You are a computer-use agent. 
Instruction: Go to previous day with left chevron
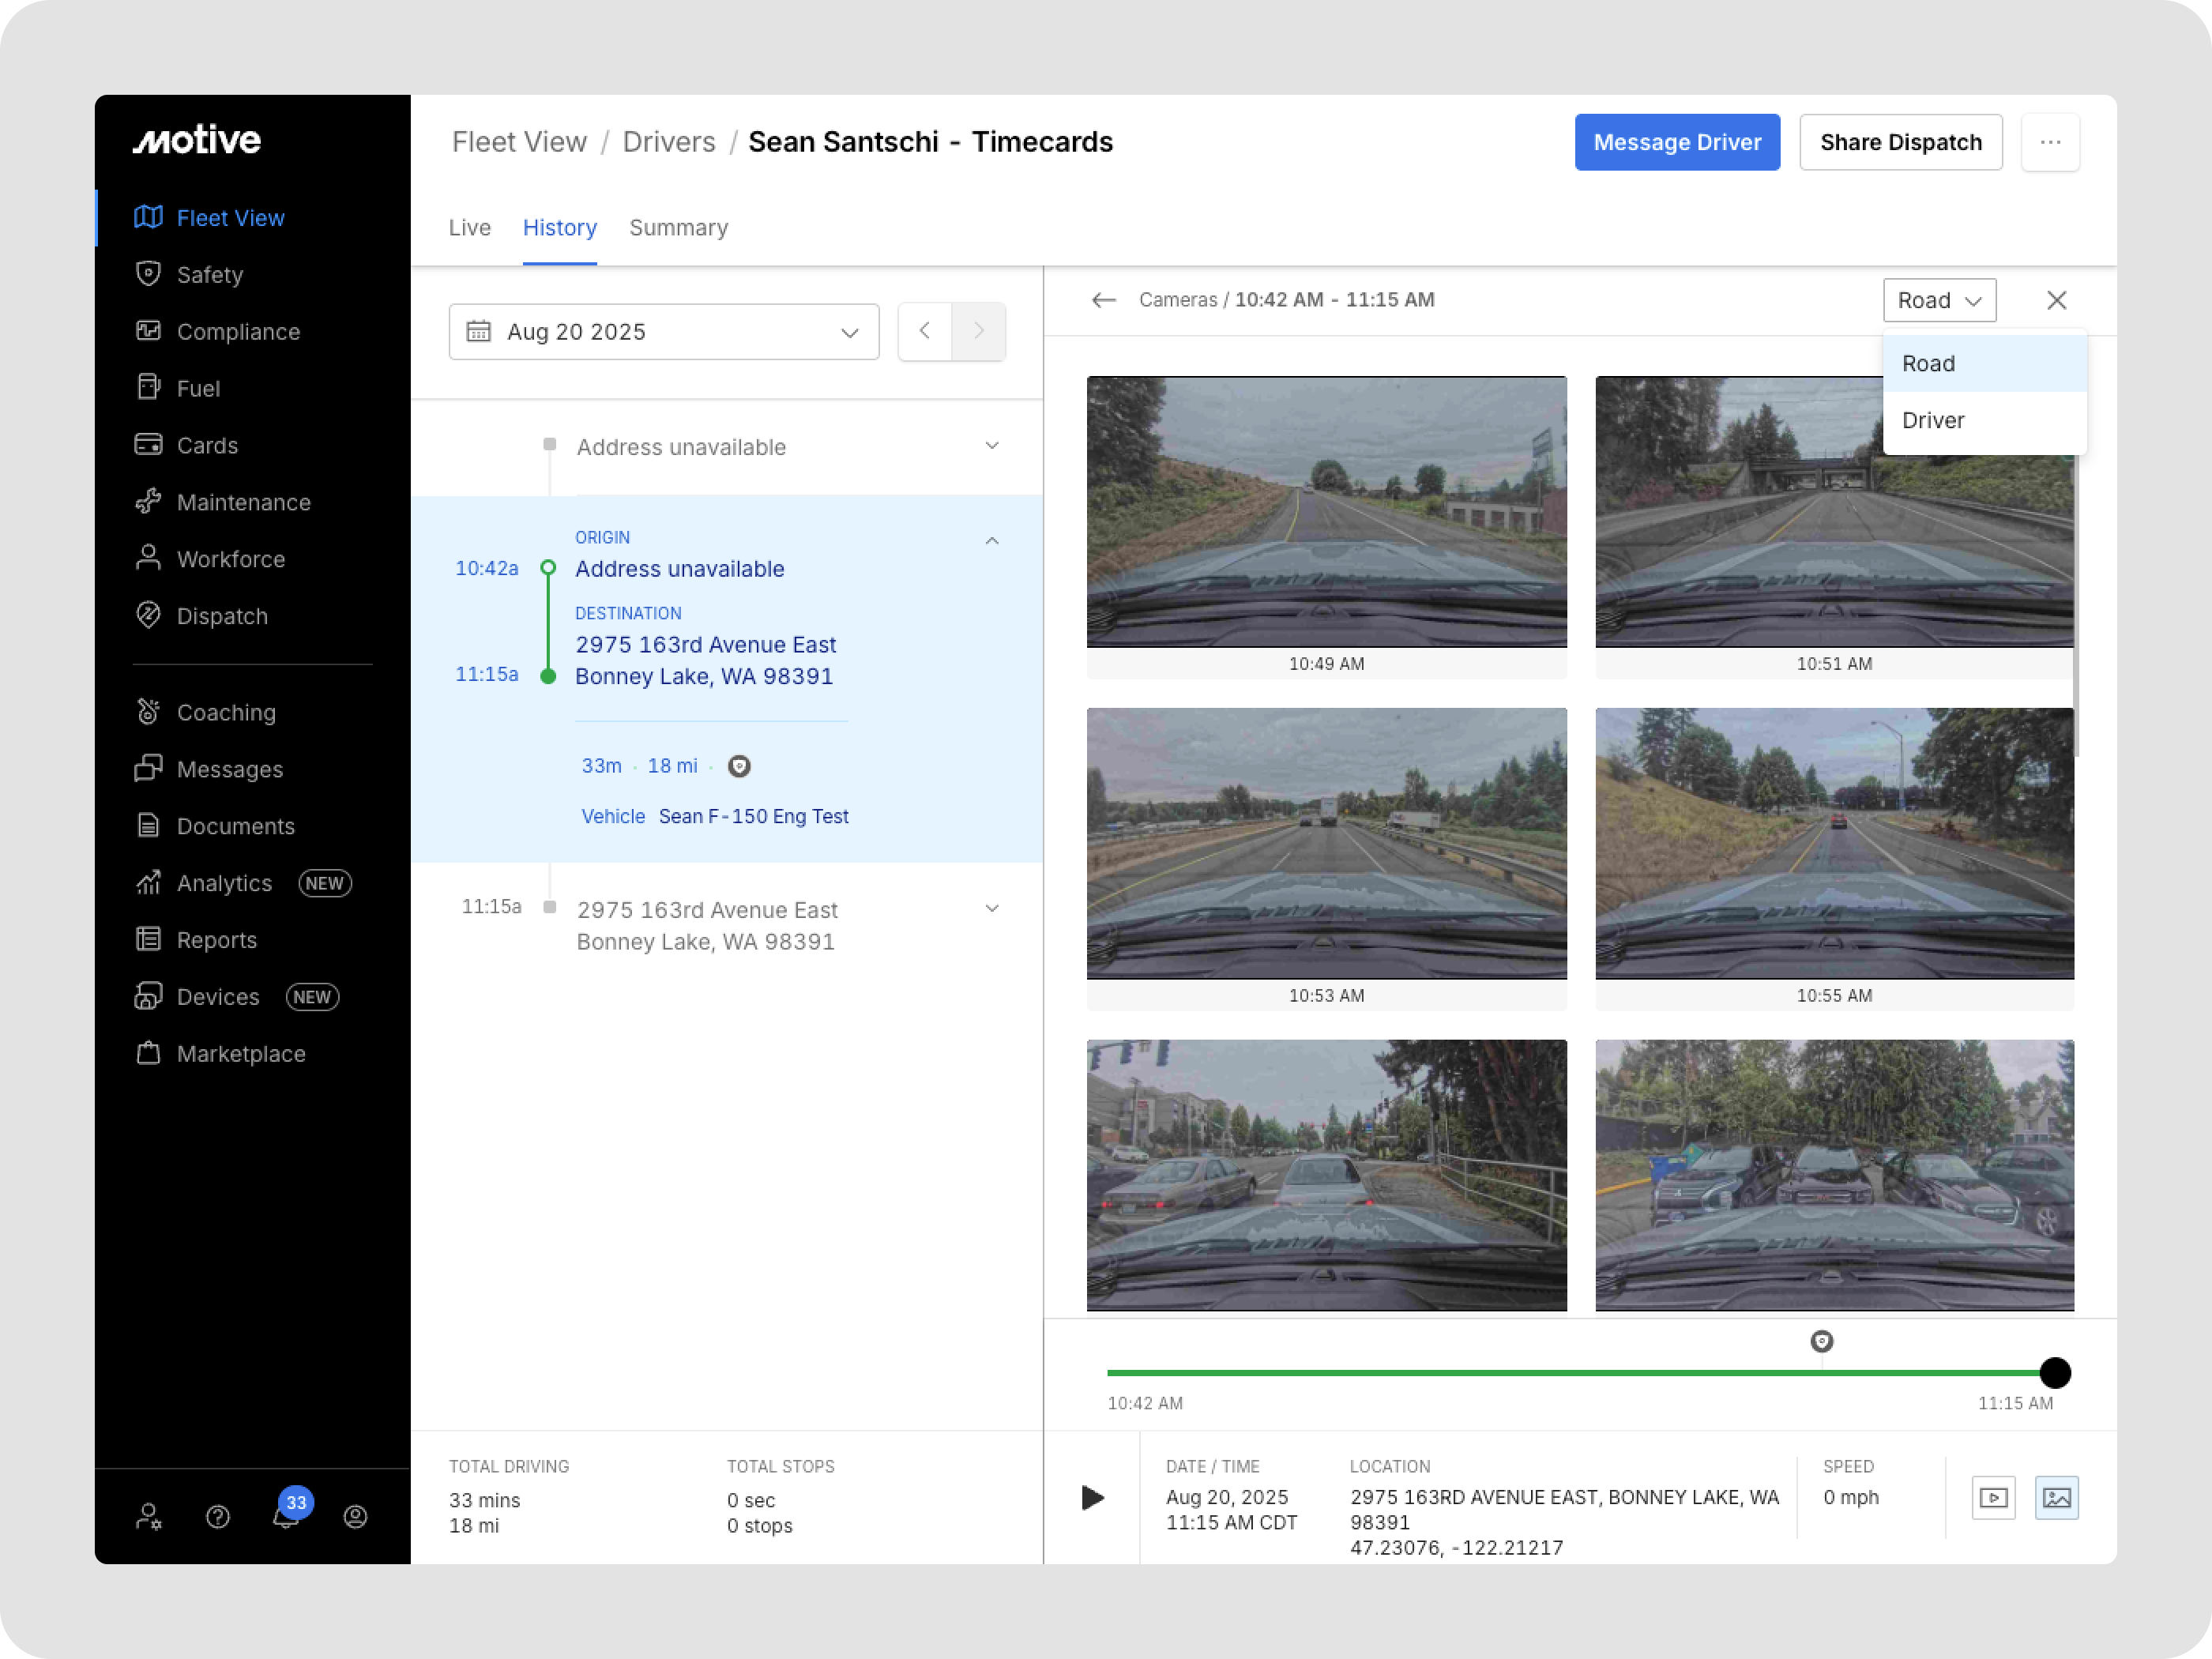tap(925, 331)
